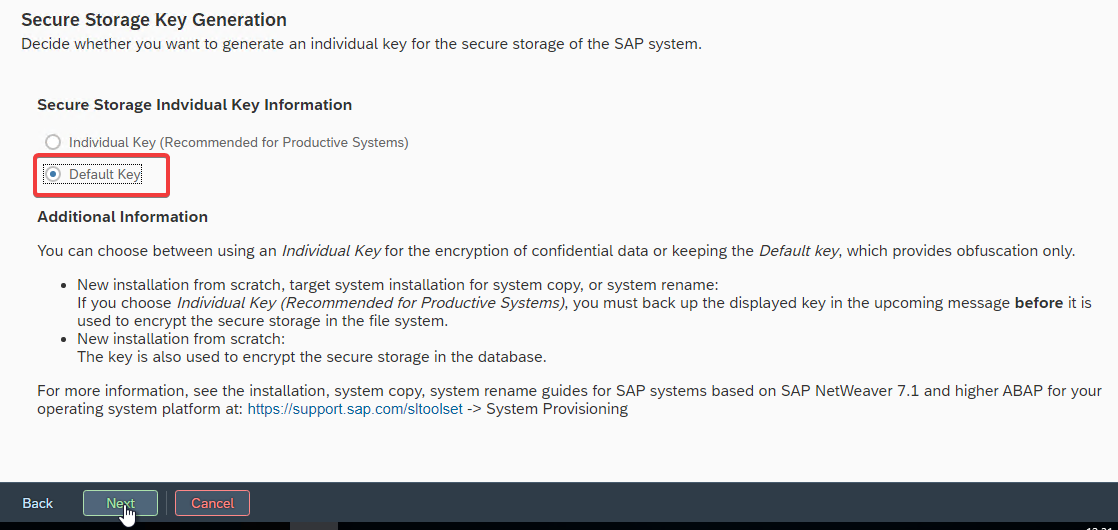Click the italic 'Default key' text in paragraph

coord(799,251)
